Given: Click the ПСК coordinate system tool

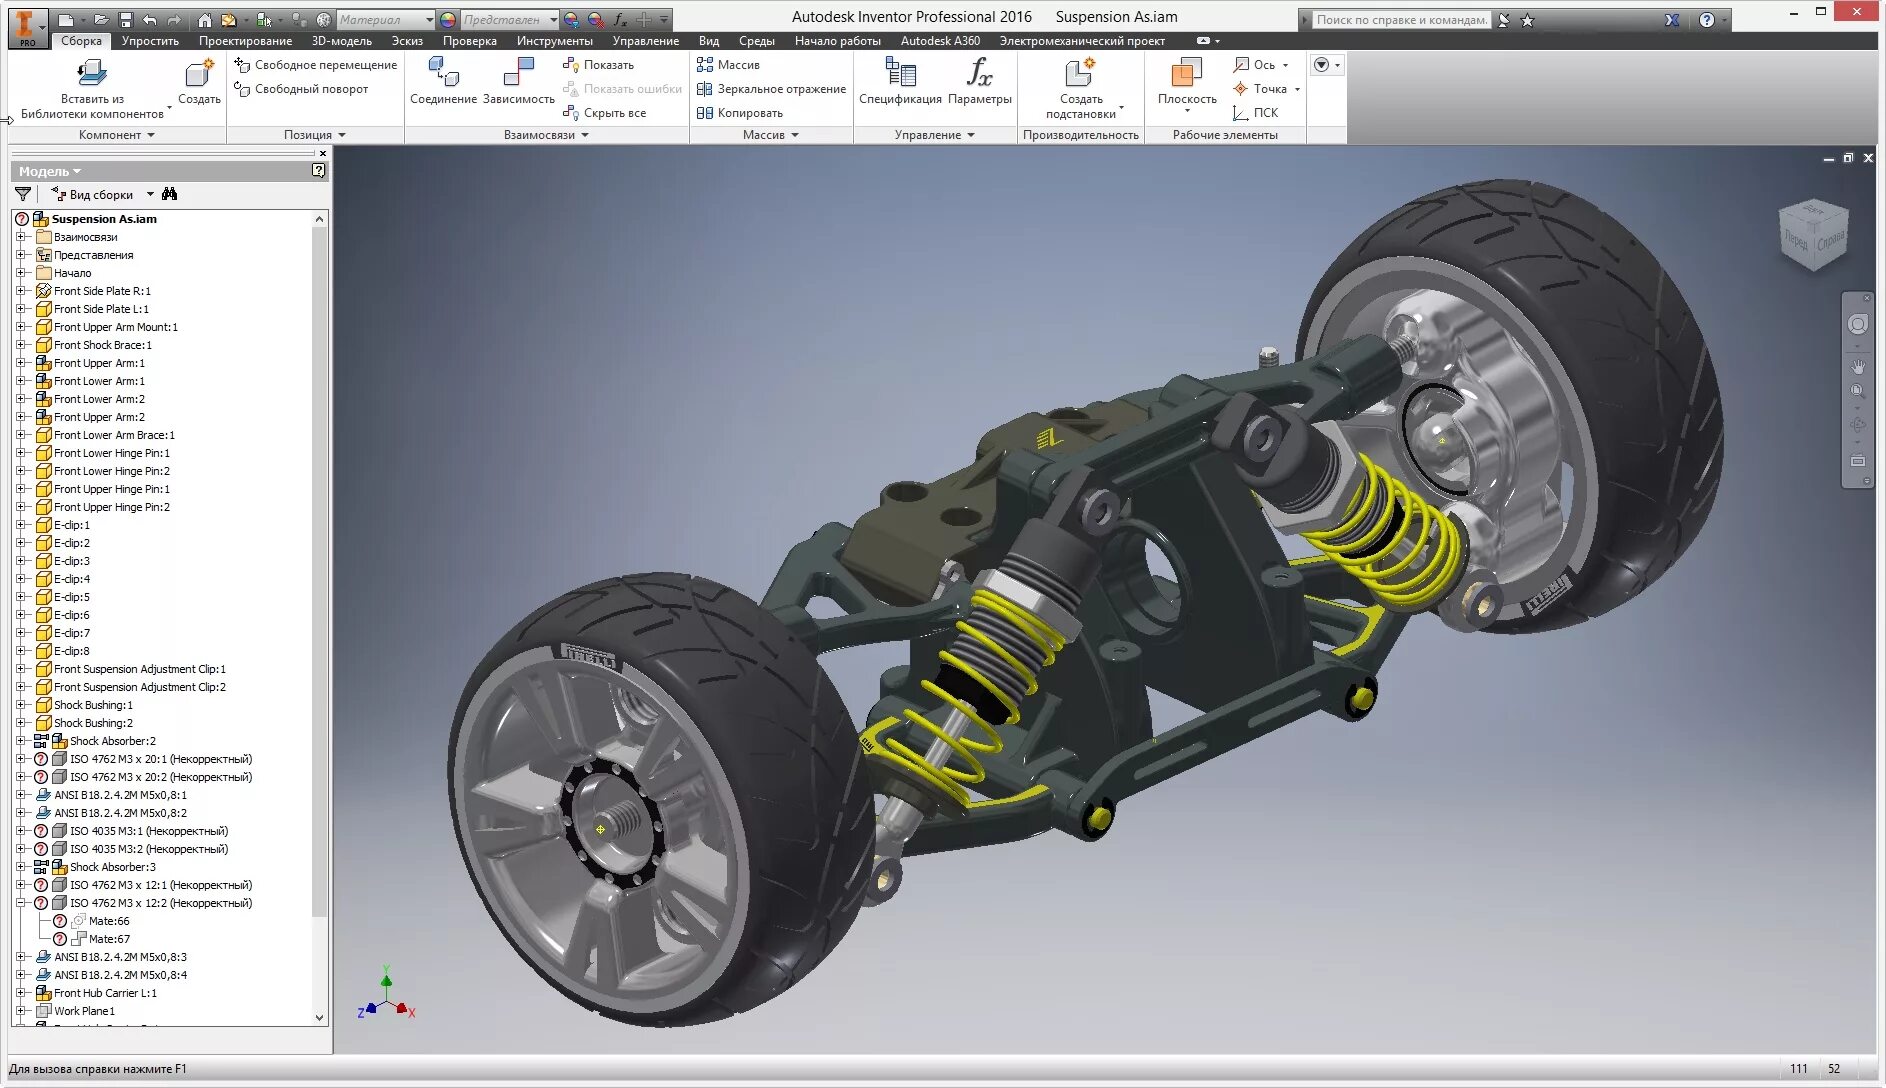Looking at the screenshot, I should pos(1255,113).
